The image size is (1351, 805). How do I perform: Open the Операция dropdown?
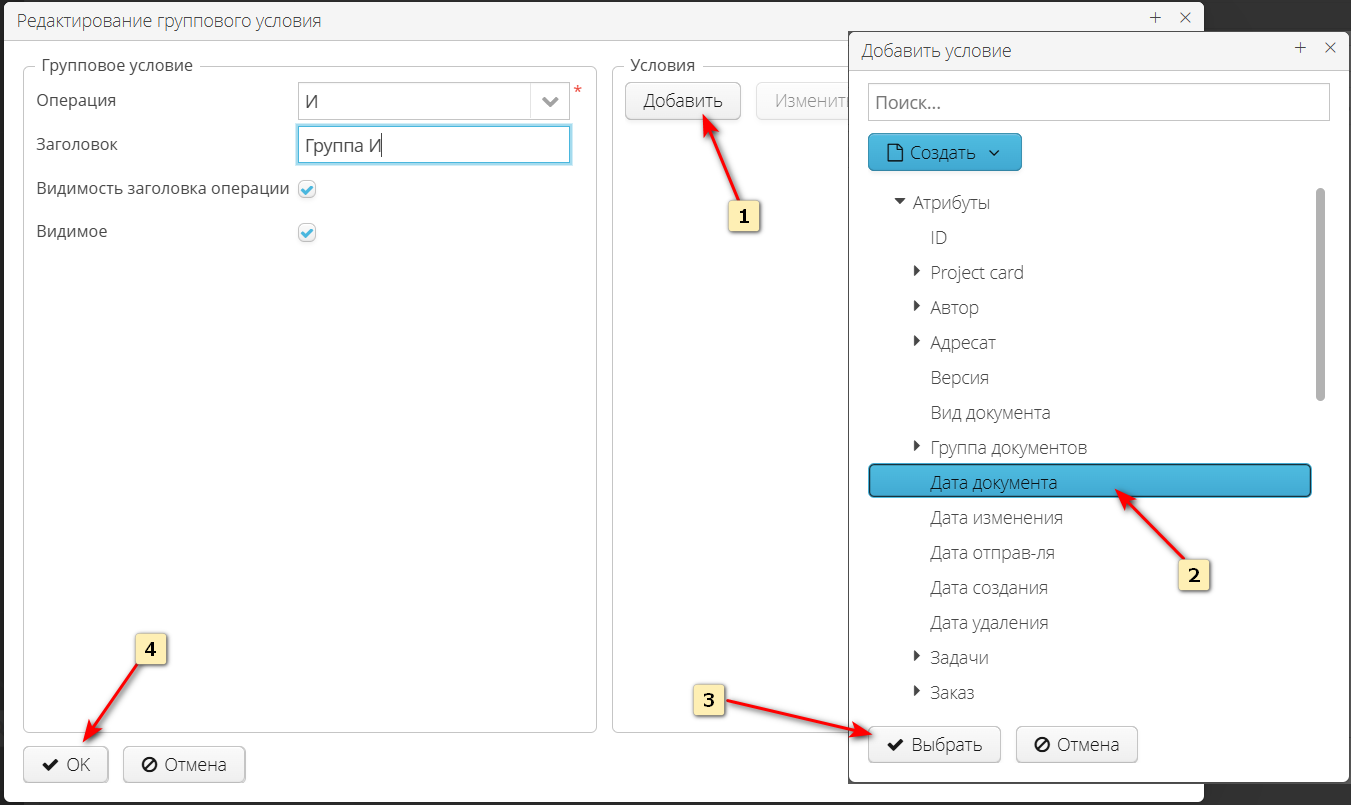(548, 100)
